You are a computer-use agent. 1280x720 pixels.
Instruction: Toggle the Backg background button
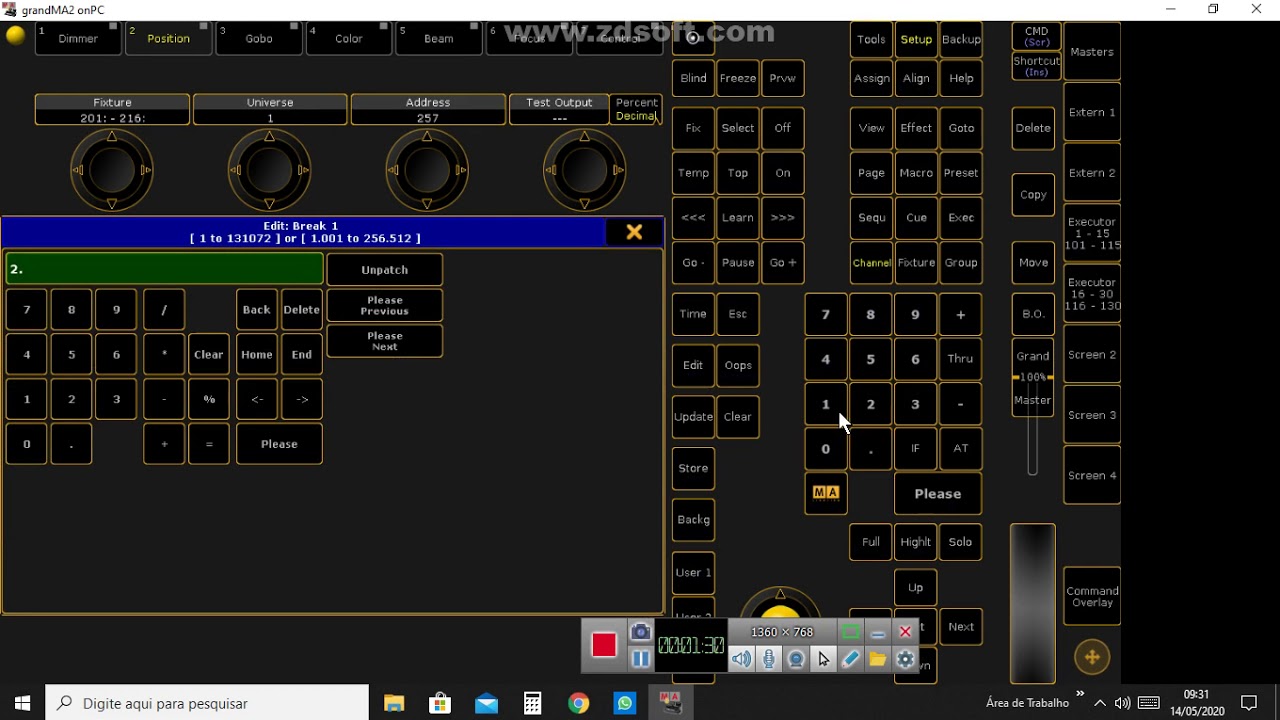(693, 520)
